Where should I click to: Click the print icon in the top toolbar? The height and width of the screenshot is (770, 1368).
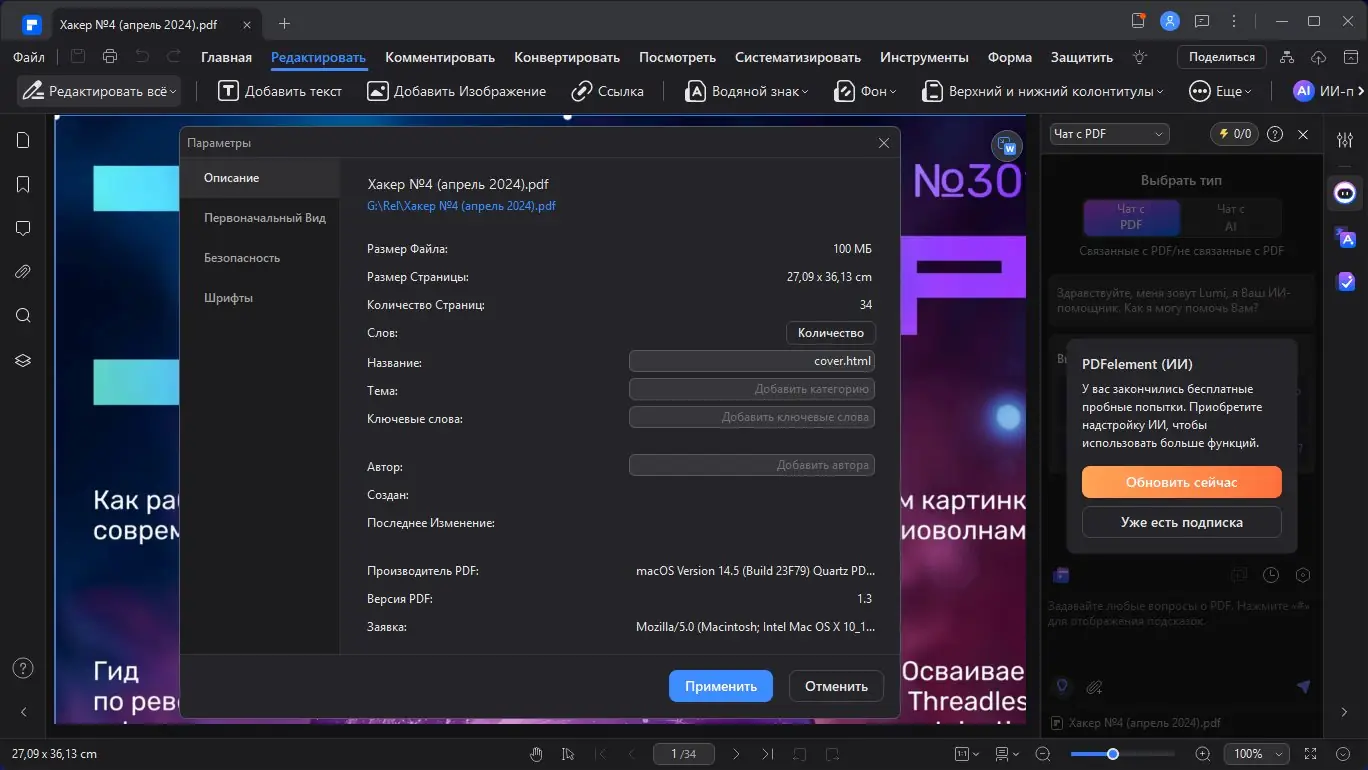click(110, 57)
